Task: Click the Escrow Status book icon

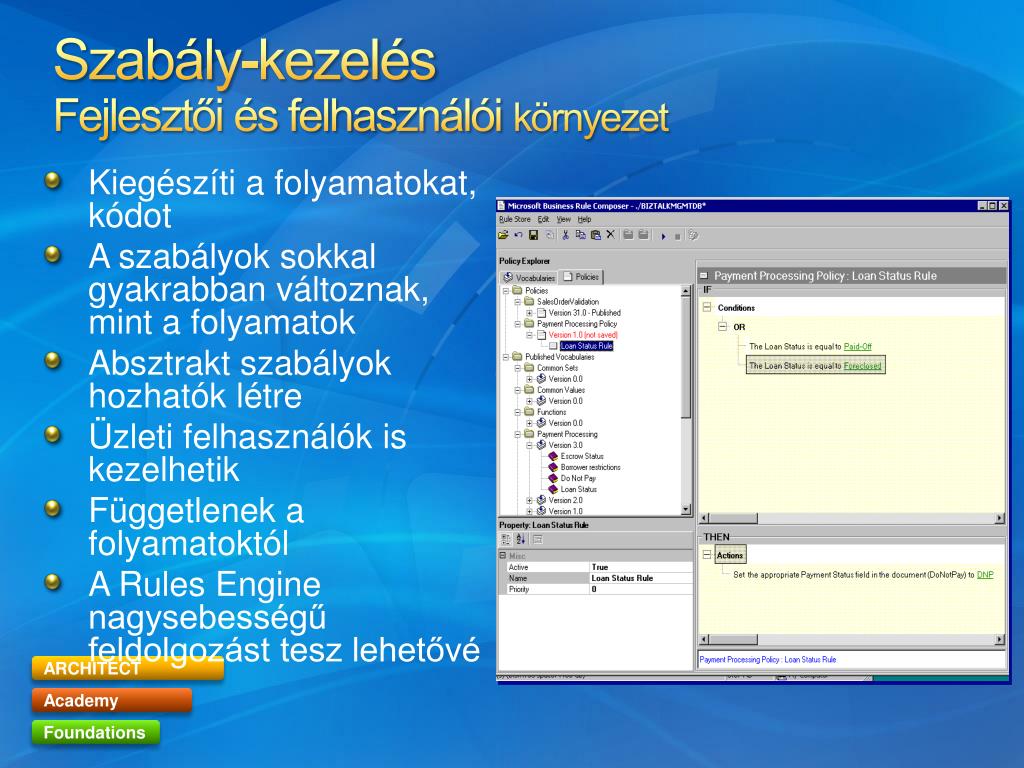Action: coord(552,456)
